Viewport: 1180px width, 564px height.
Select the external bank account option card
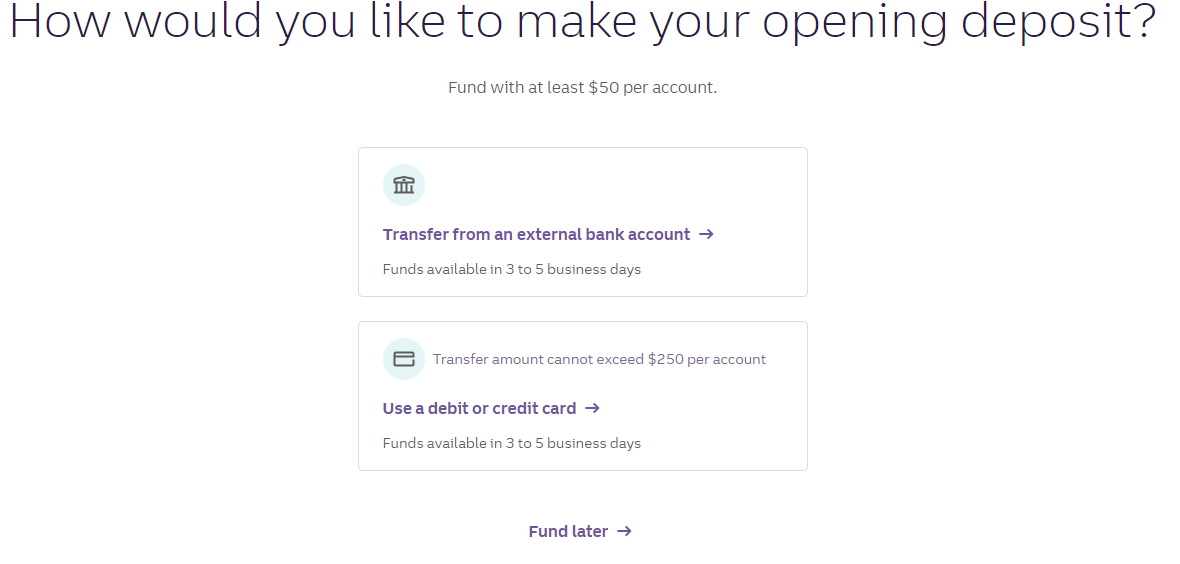[582, 222]
